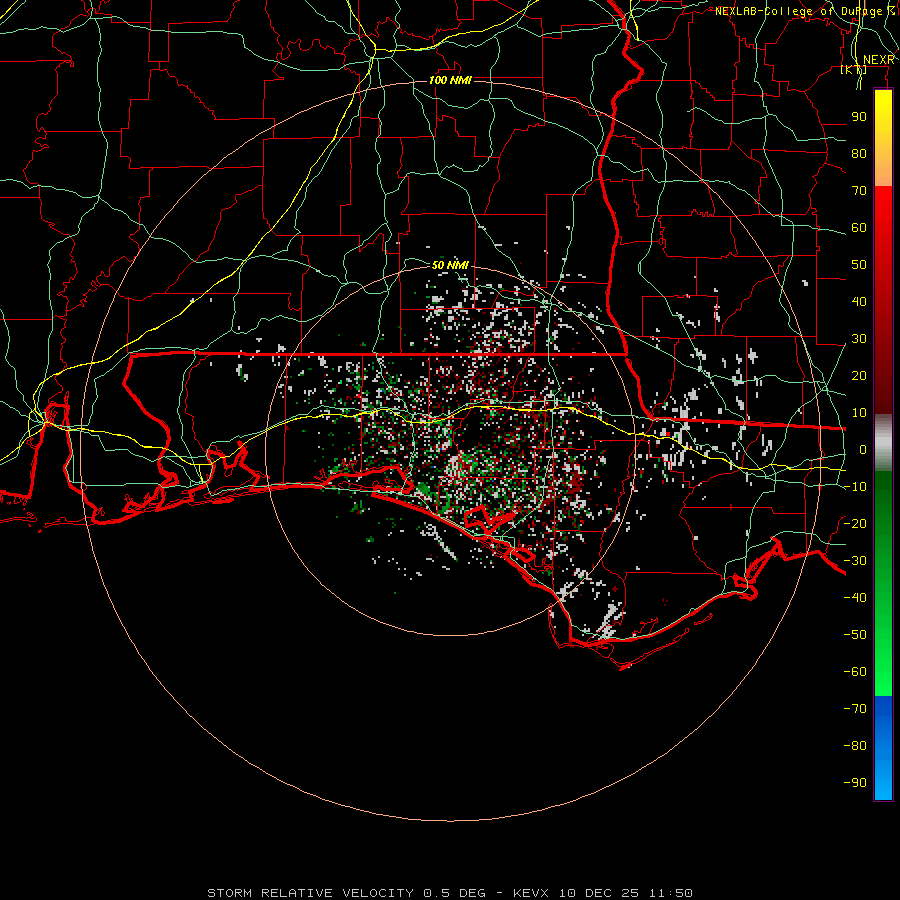The height and width of the screenshot is (900, 900).
Task: Click the gray zero-velocity color bar segment
Action: click(883, 443)
